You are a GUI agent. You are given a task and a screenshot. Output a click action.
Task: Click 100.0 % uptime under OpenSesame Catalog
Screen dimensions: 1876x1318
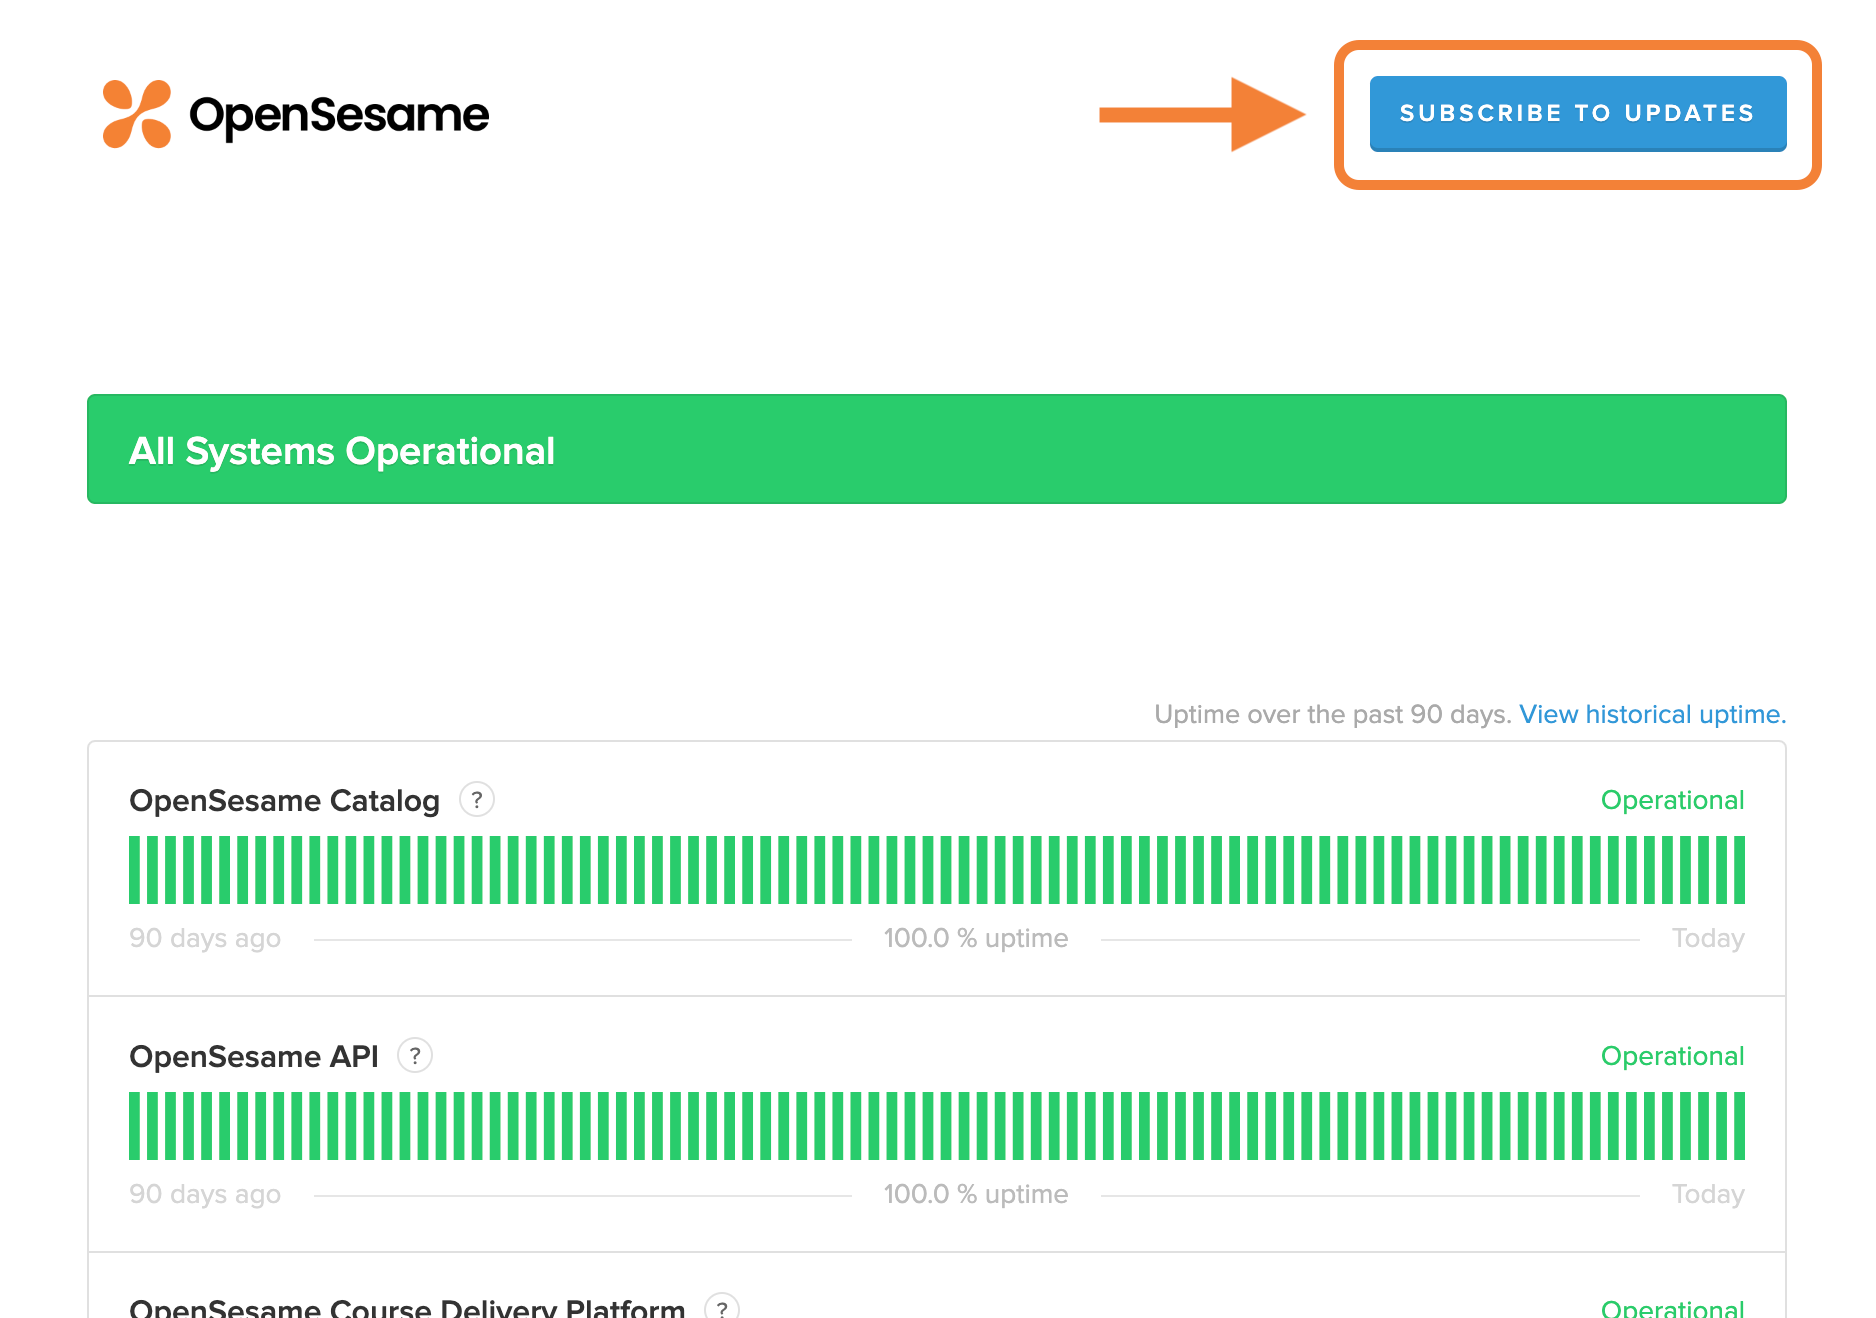click(x=976, y=938)
